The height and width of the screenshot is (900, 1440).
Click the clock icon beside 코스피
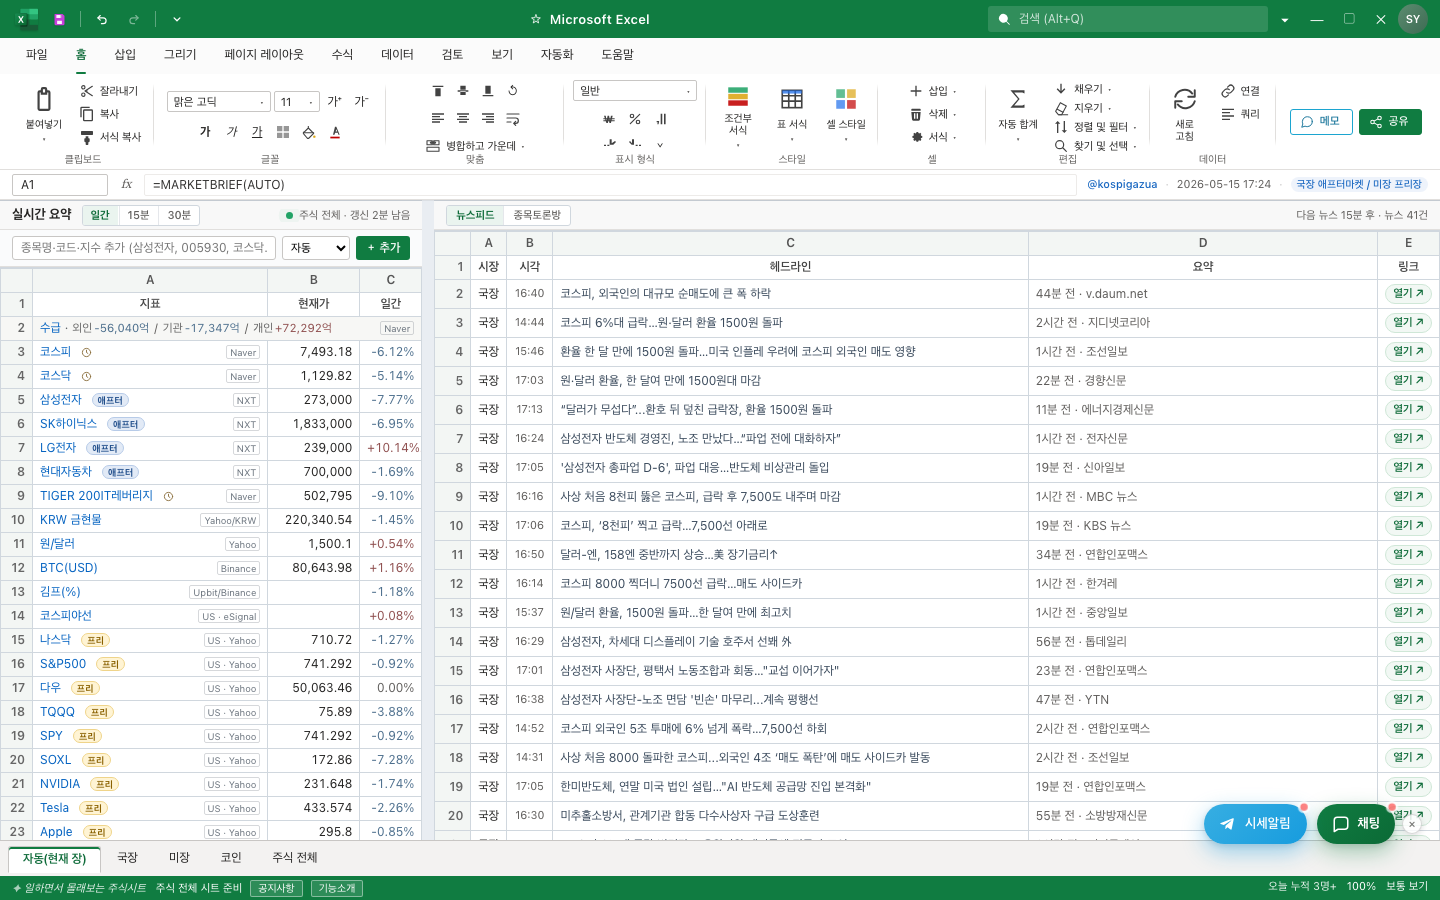86,352
